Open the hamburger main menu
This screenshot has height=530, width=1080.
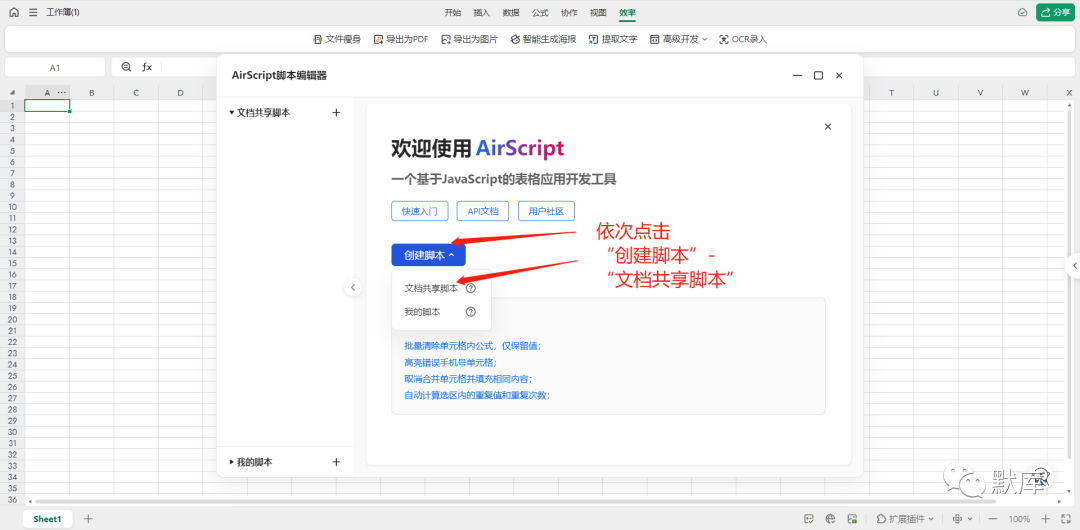point(33,12)
